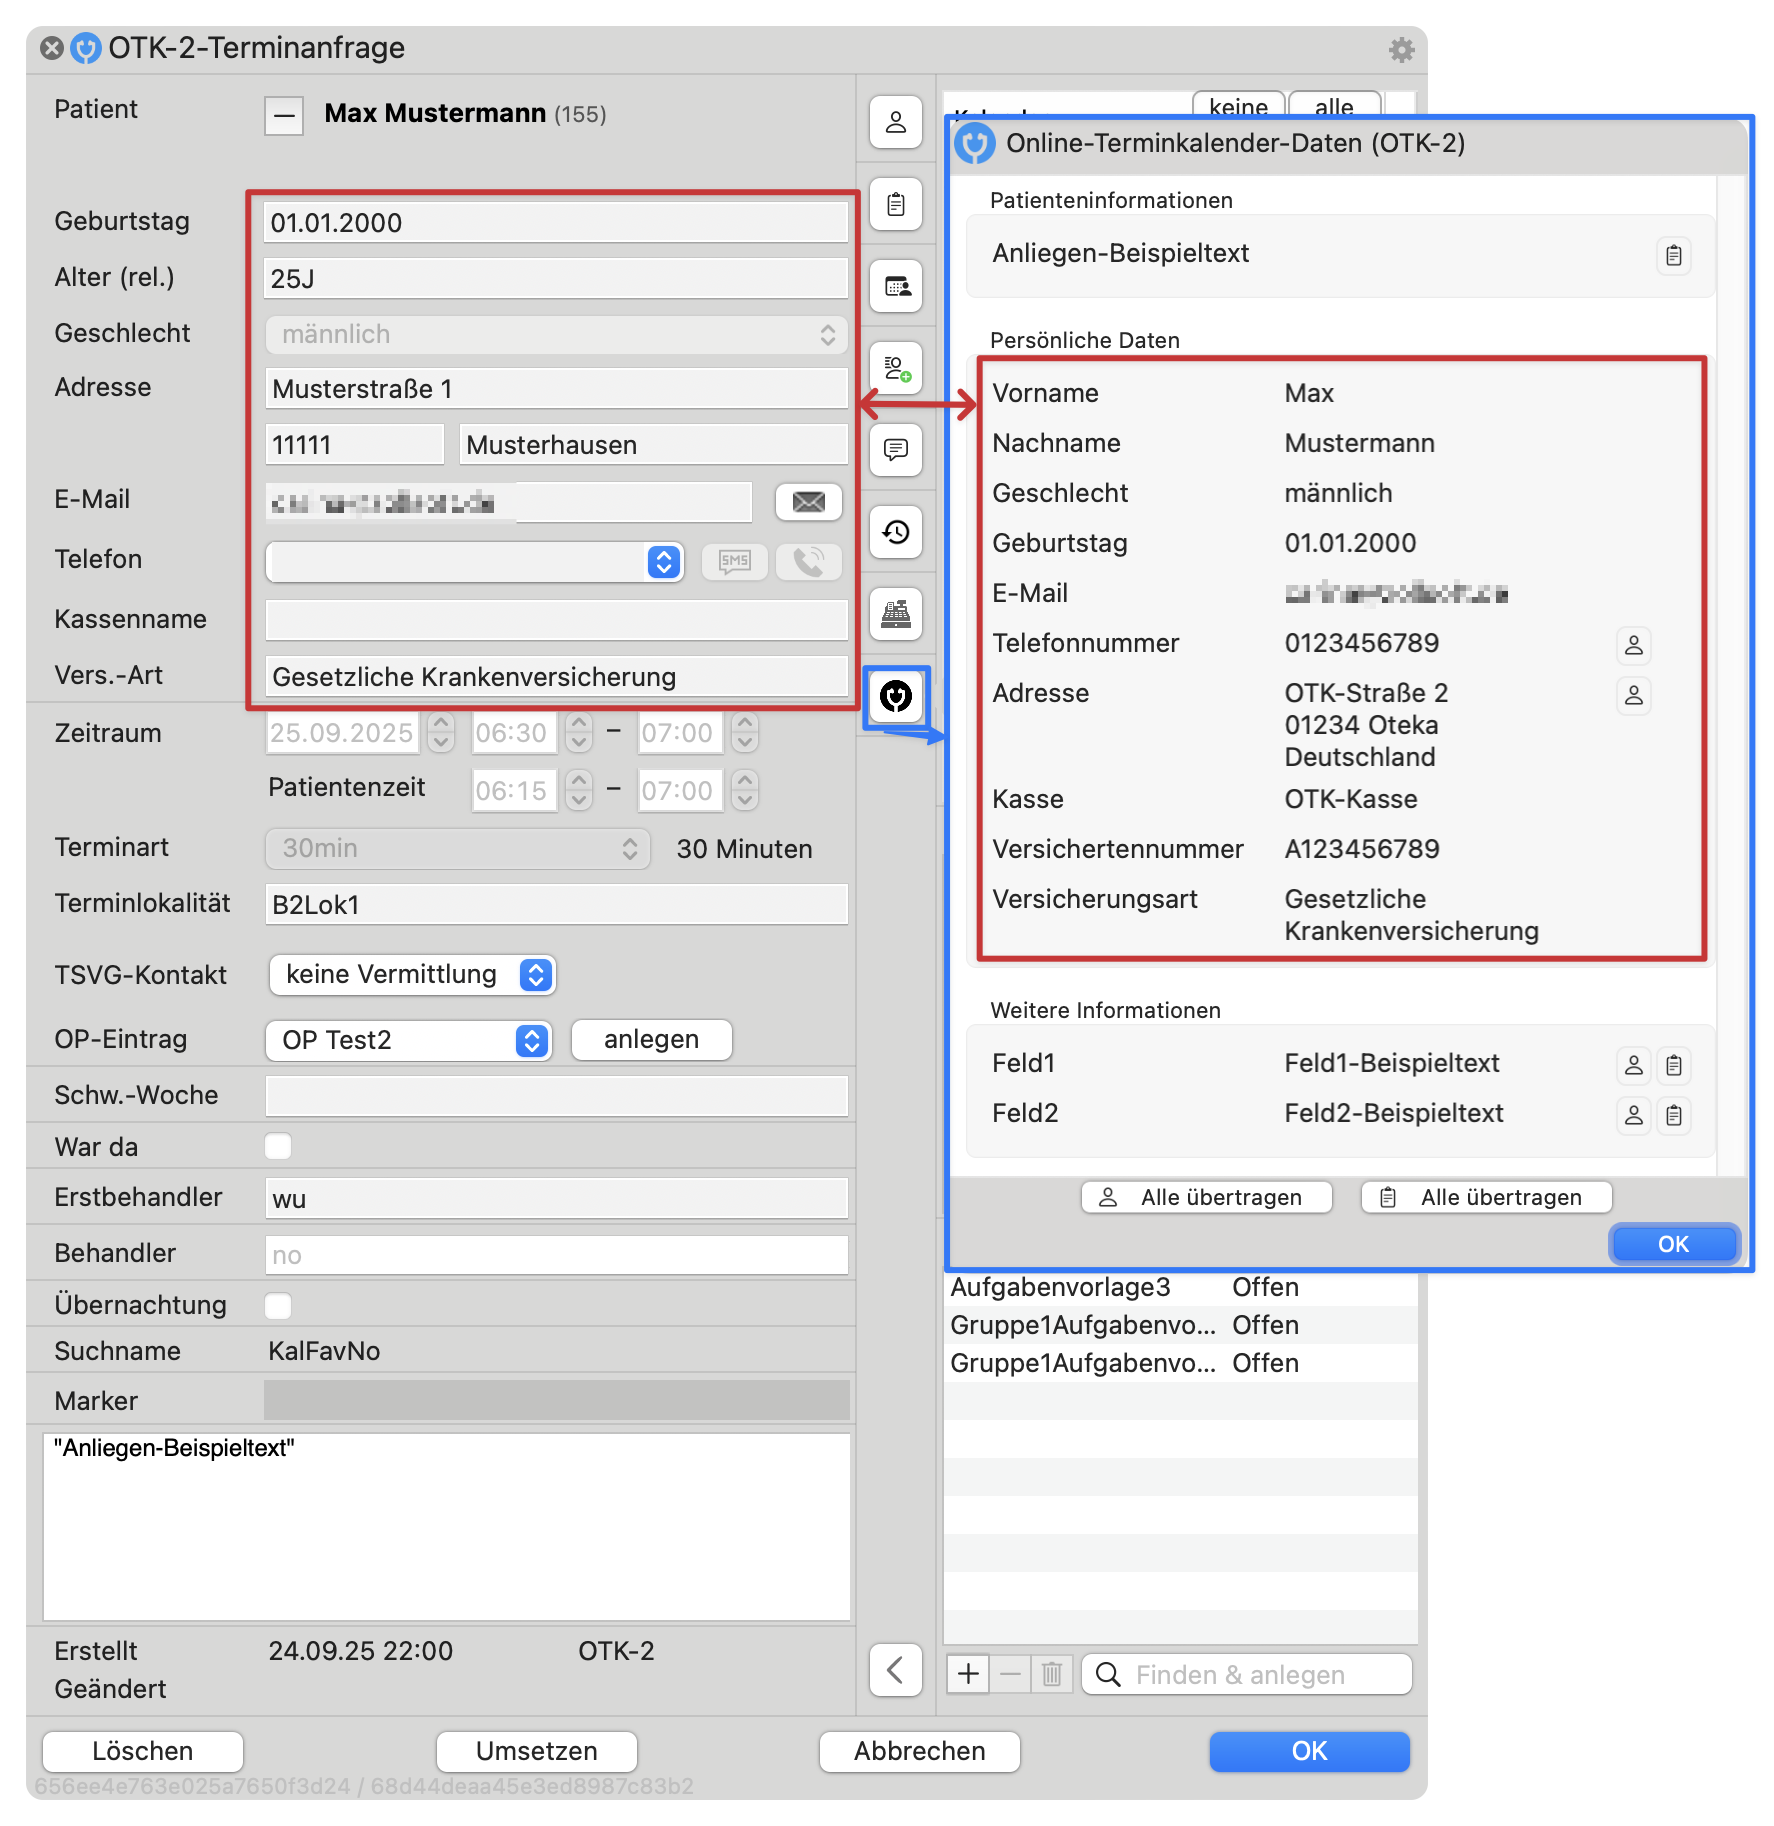This screenshot has width=1774, height=1826.
Task: Expand the OP-Eintrag OP Test2 dropdown
Action: pos(408,1040)
